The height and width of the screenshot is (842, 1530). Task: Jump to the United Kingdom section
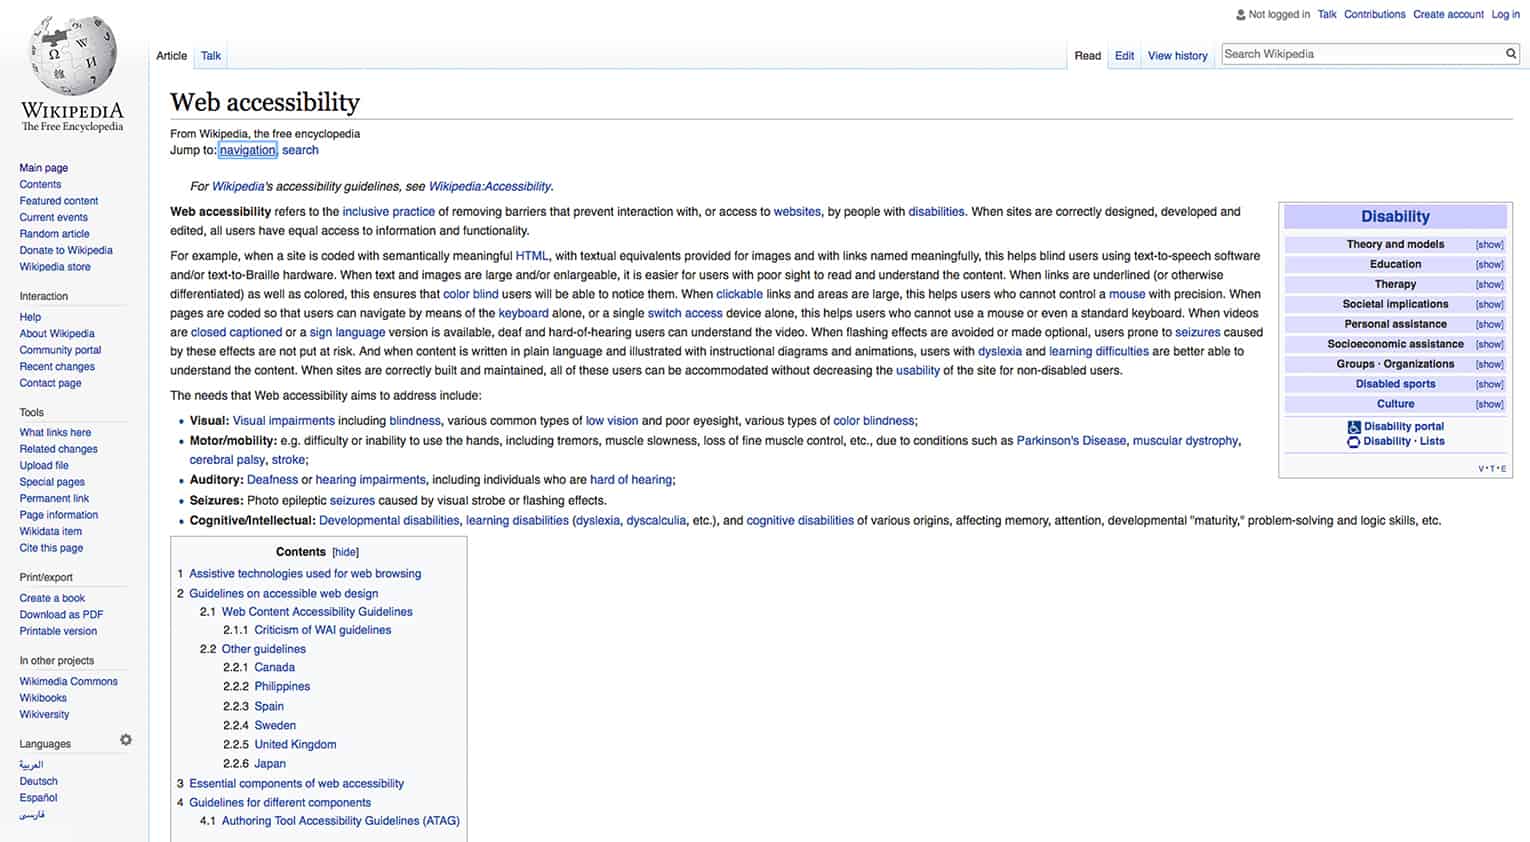point(295,745)
